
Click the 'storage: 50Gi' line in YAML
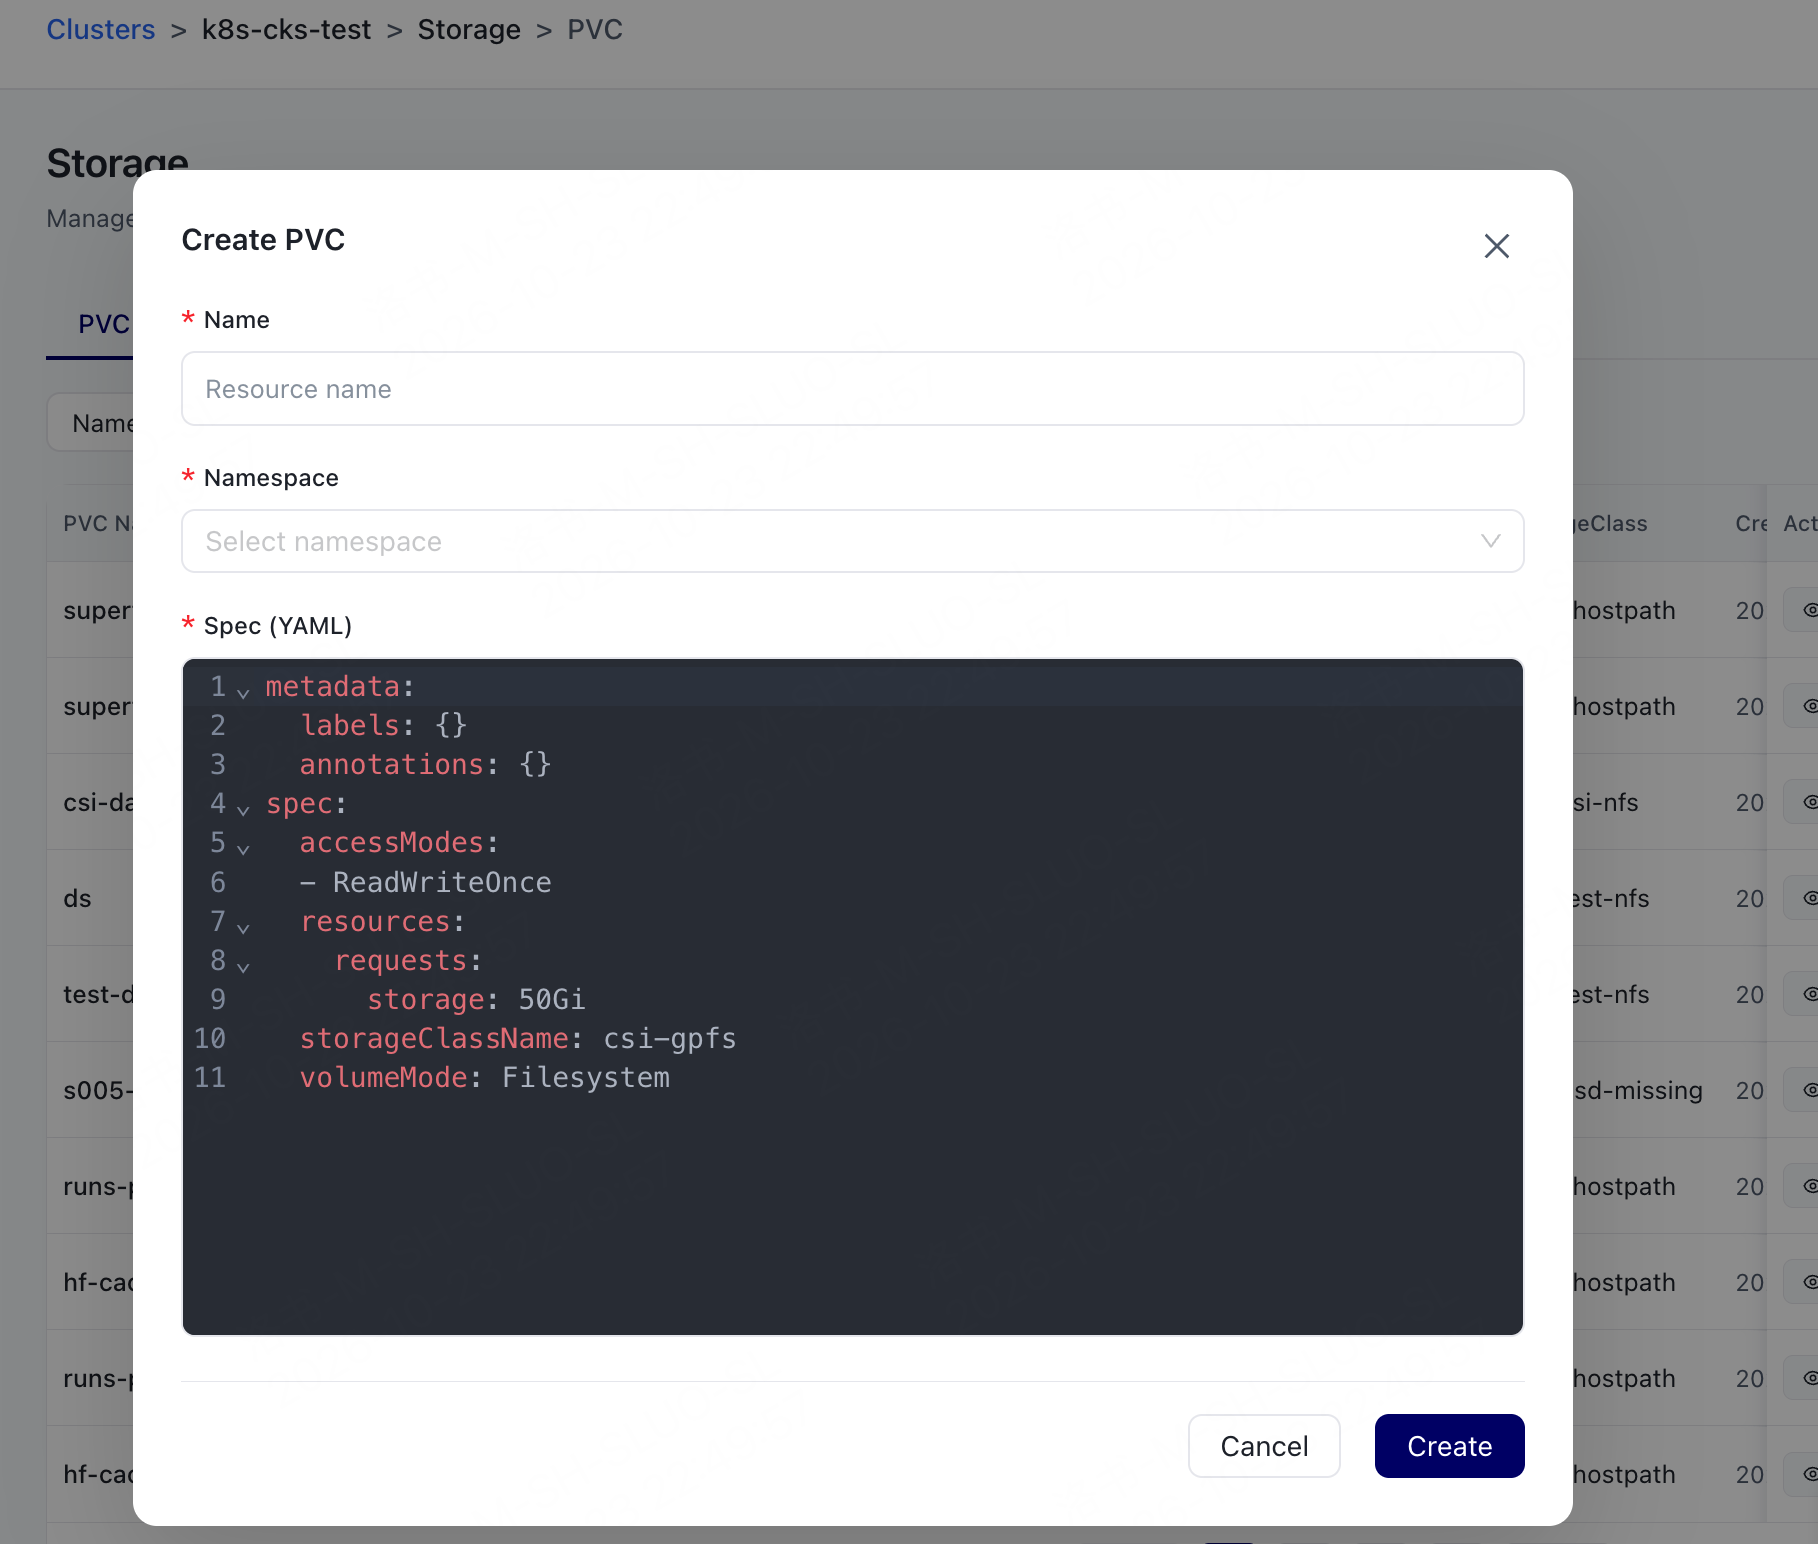[476, 999]
